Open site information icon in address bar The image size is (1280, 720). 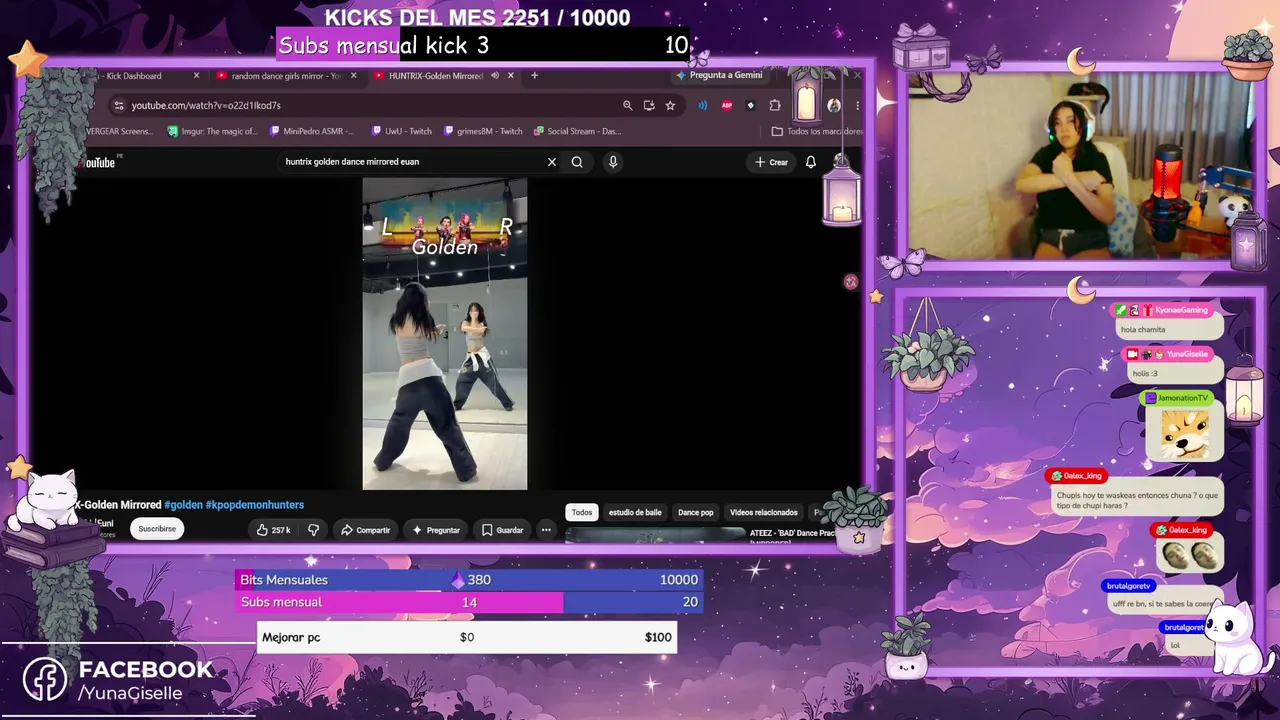point(118,105)
